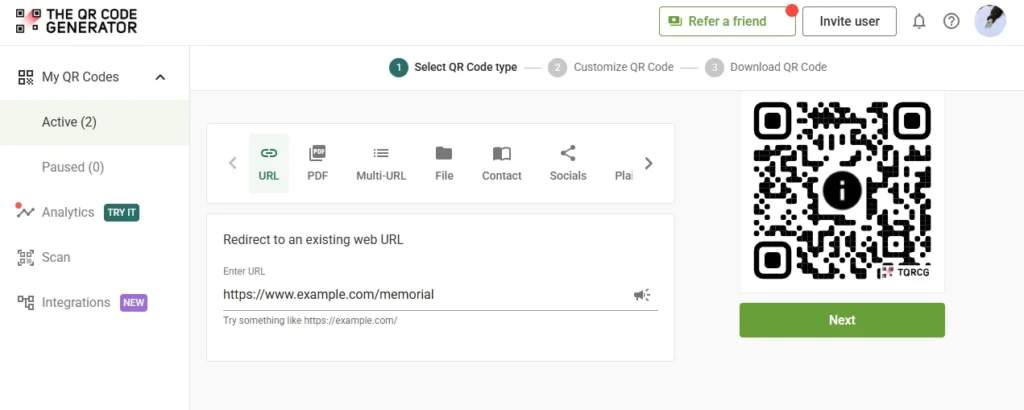Collapse the My QR Codes section
The width and height of the screenshot is (1024, 410).
tap(160, 77)
